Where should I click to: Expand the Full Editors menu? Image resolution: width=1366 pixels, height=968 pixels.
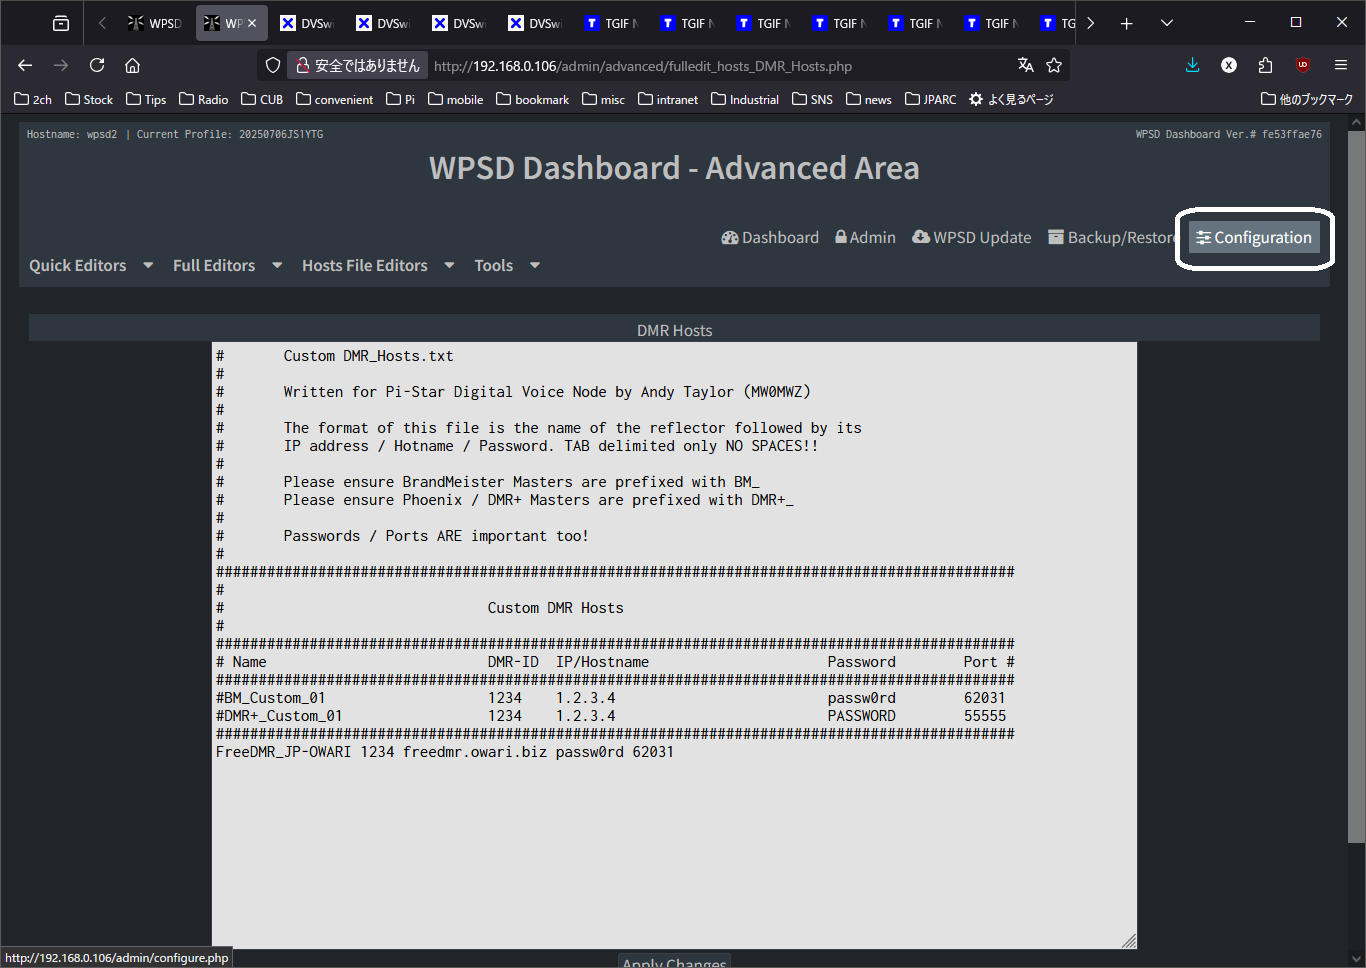pyautogui.click(x=228, y=265)
